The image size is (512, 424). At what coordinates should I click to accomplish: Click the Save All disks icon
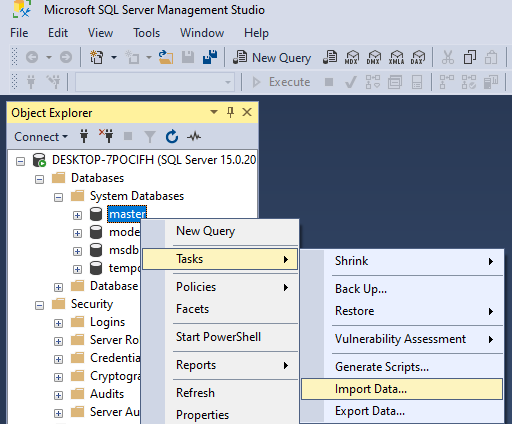[x=210, y=57]
